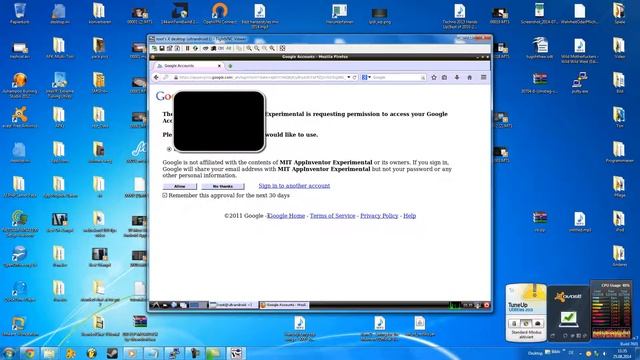This screenshot has height=360, width=640.
Task: Click the Firefox address bar URL
Action: tap(261, 77)
